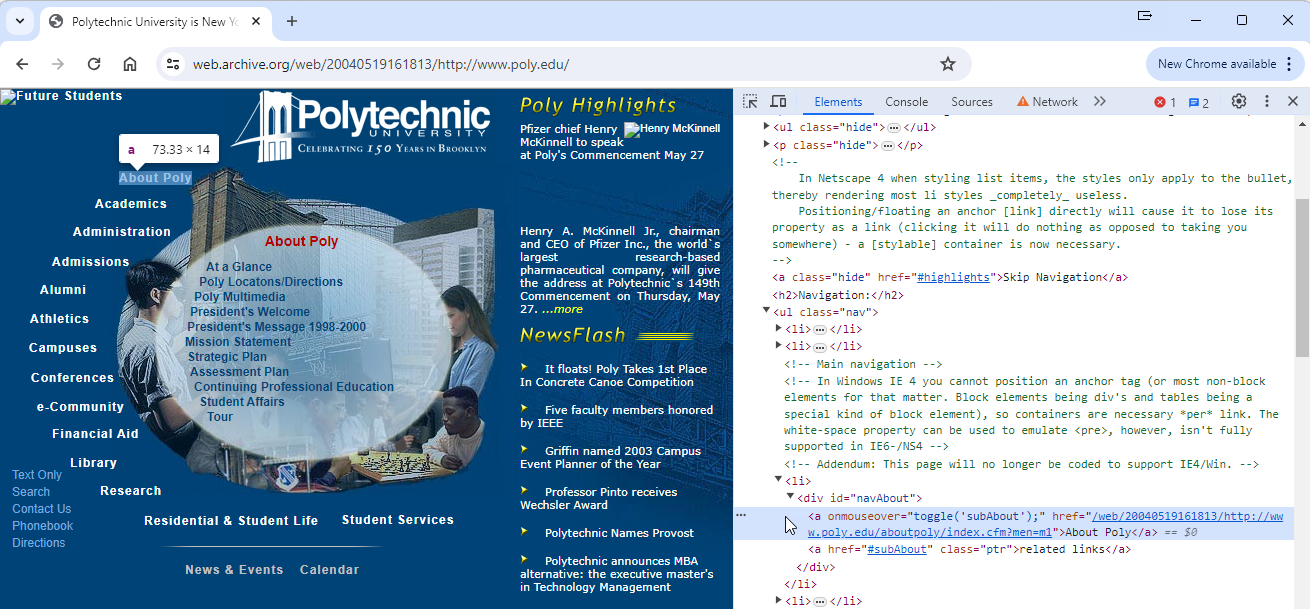The width and height of the screenshot is (1310, 609).
Task: Open DevTools three-dot customize menu
Action: point(1266,102)
